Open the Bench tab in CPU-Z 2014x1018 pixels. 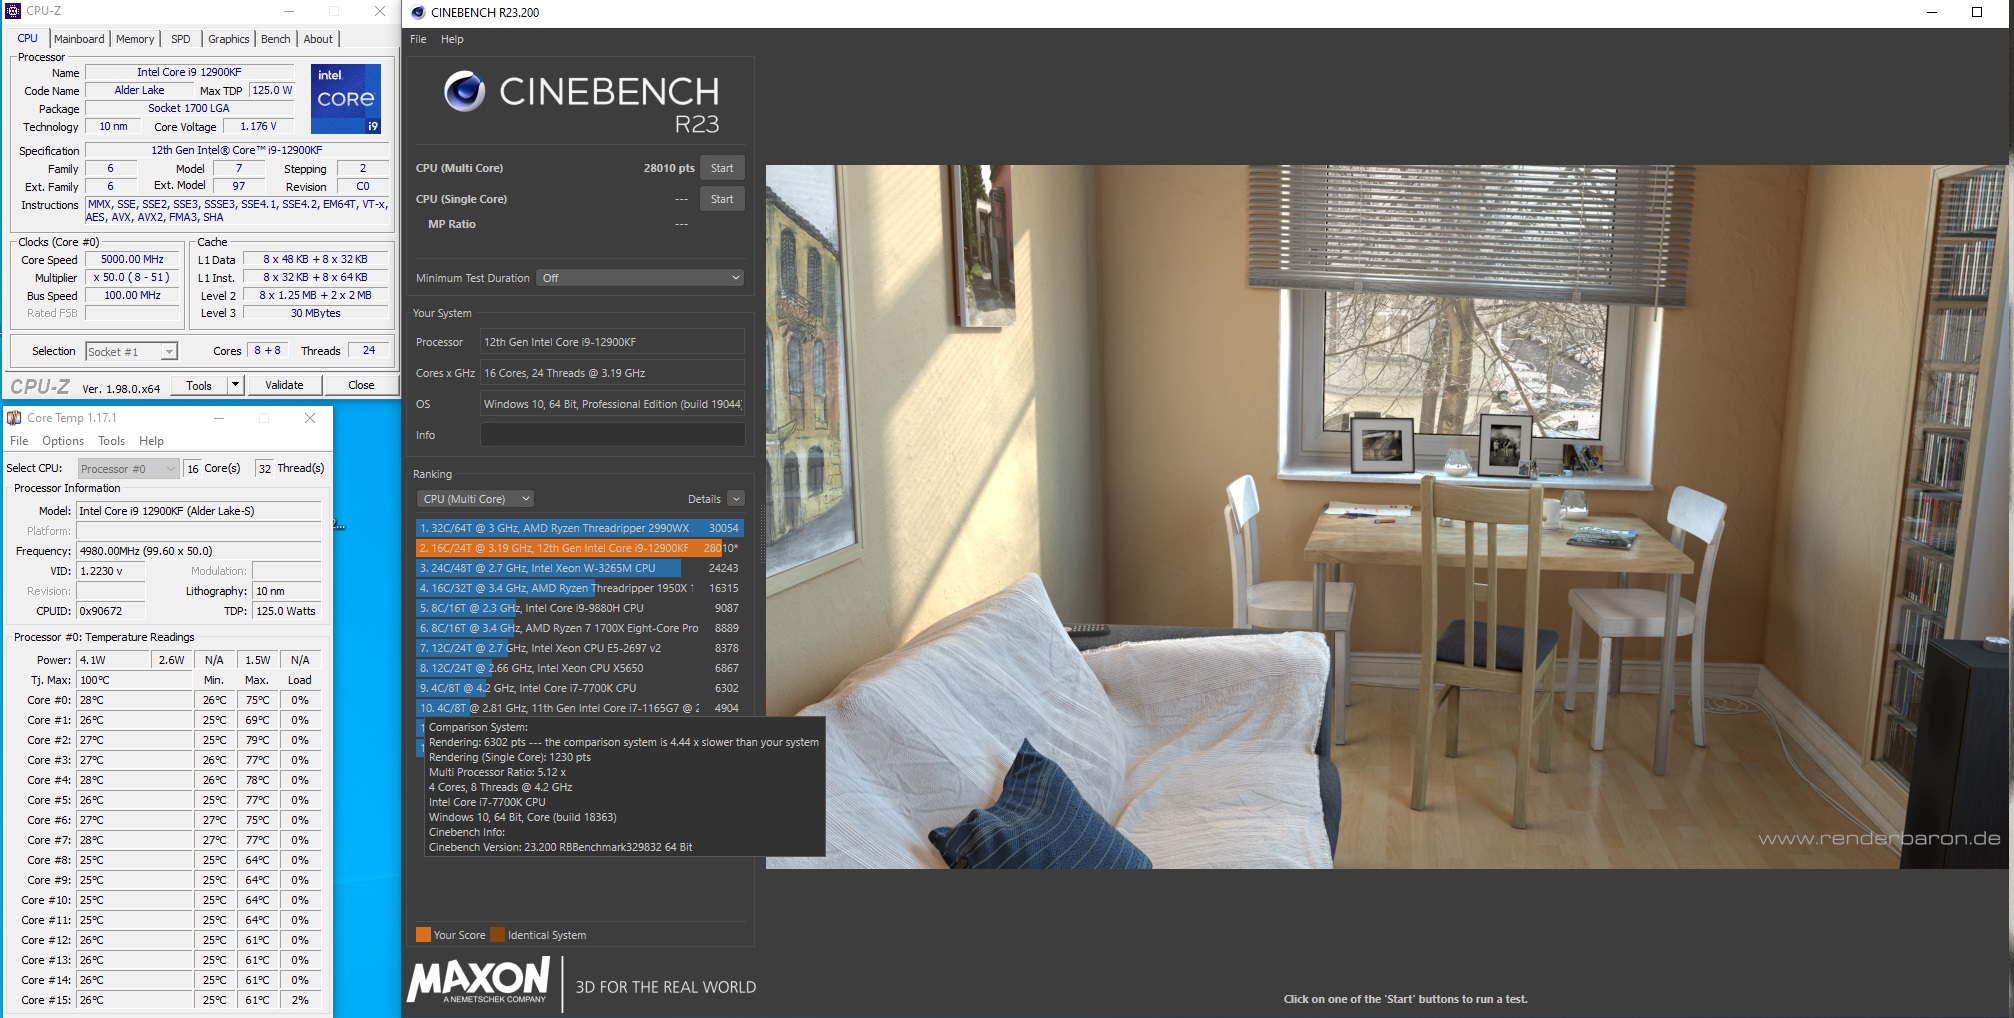coord(276,39)
